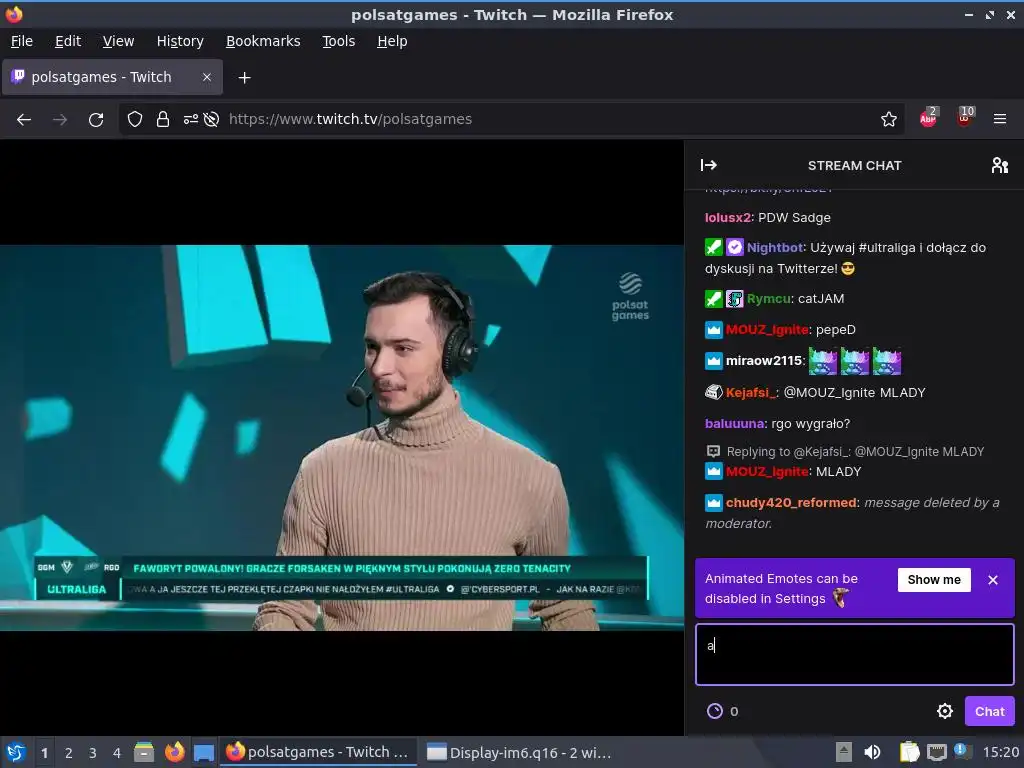Reload the current page
Screen dimensions: 1024x768
pos(96,120)
